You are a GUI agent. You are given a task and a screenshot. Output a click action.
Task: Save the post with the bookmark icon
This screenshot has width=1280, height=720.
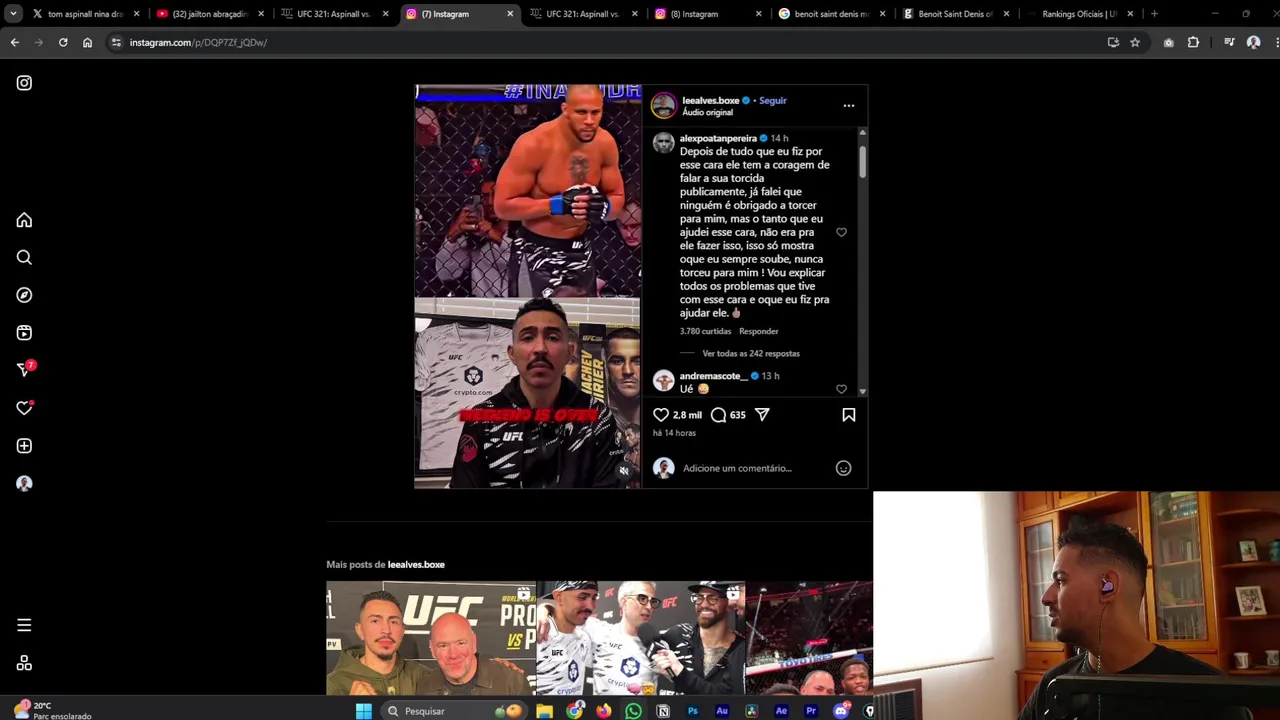848,414
